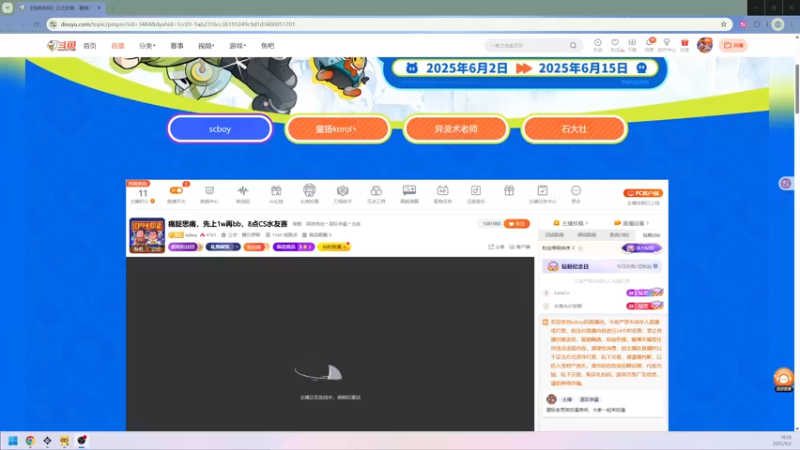Screen dimensions: 800x450
Task: Click the orange 关注 follow button
Action: point(517,223)
